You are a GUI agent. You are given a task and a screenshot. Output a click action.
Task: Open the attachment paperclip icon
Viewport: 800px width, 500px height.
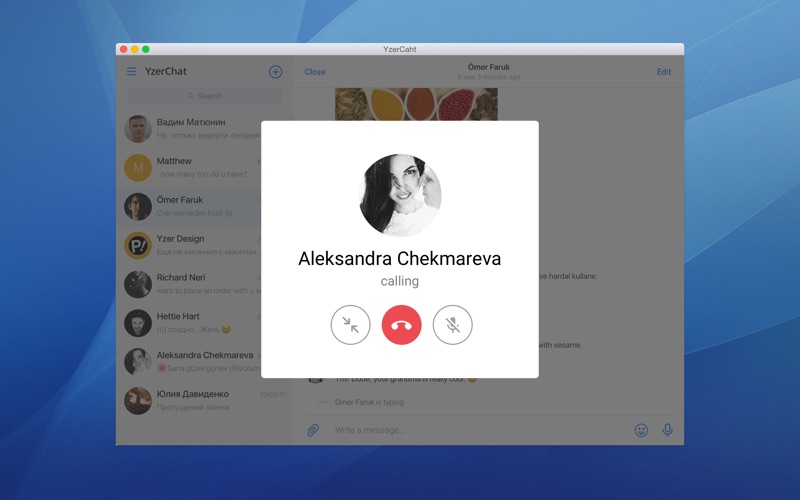[313, 430]
